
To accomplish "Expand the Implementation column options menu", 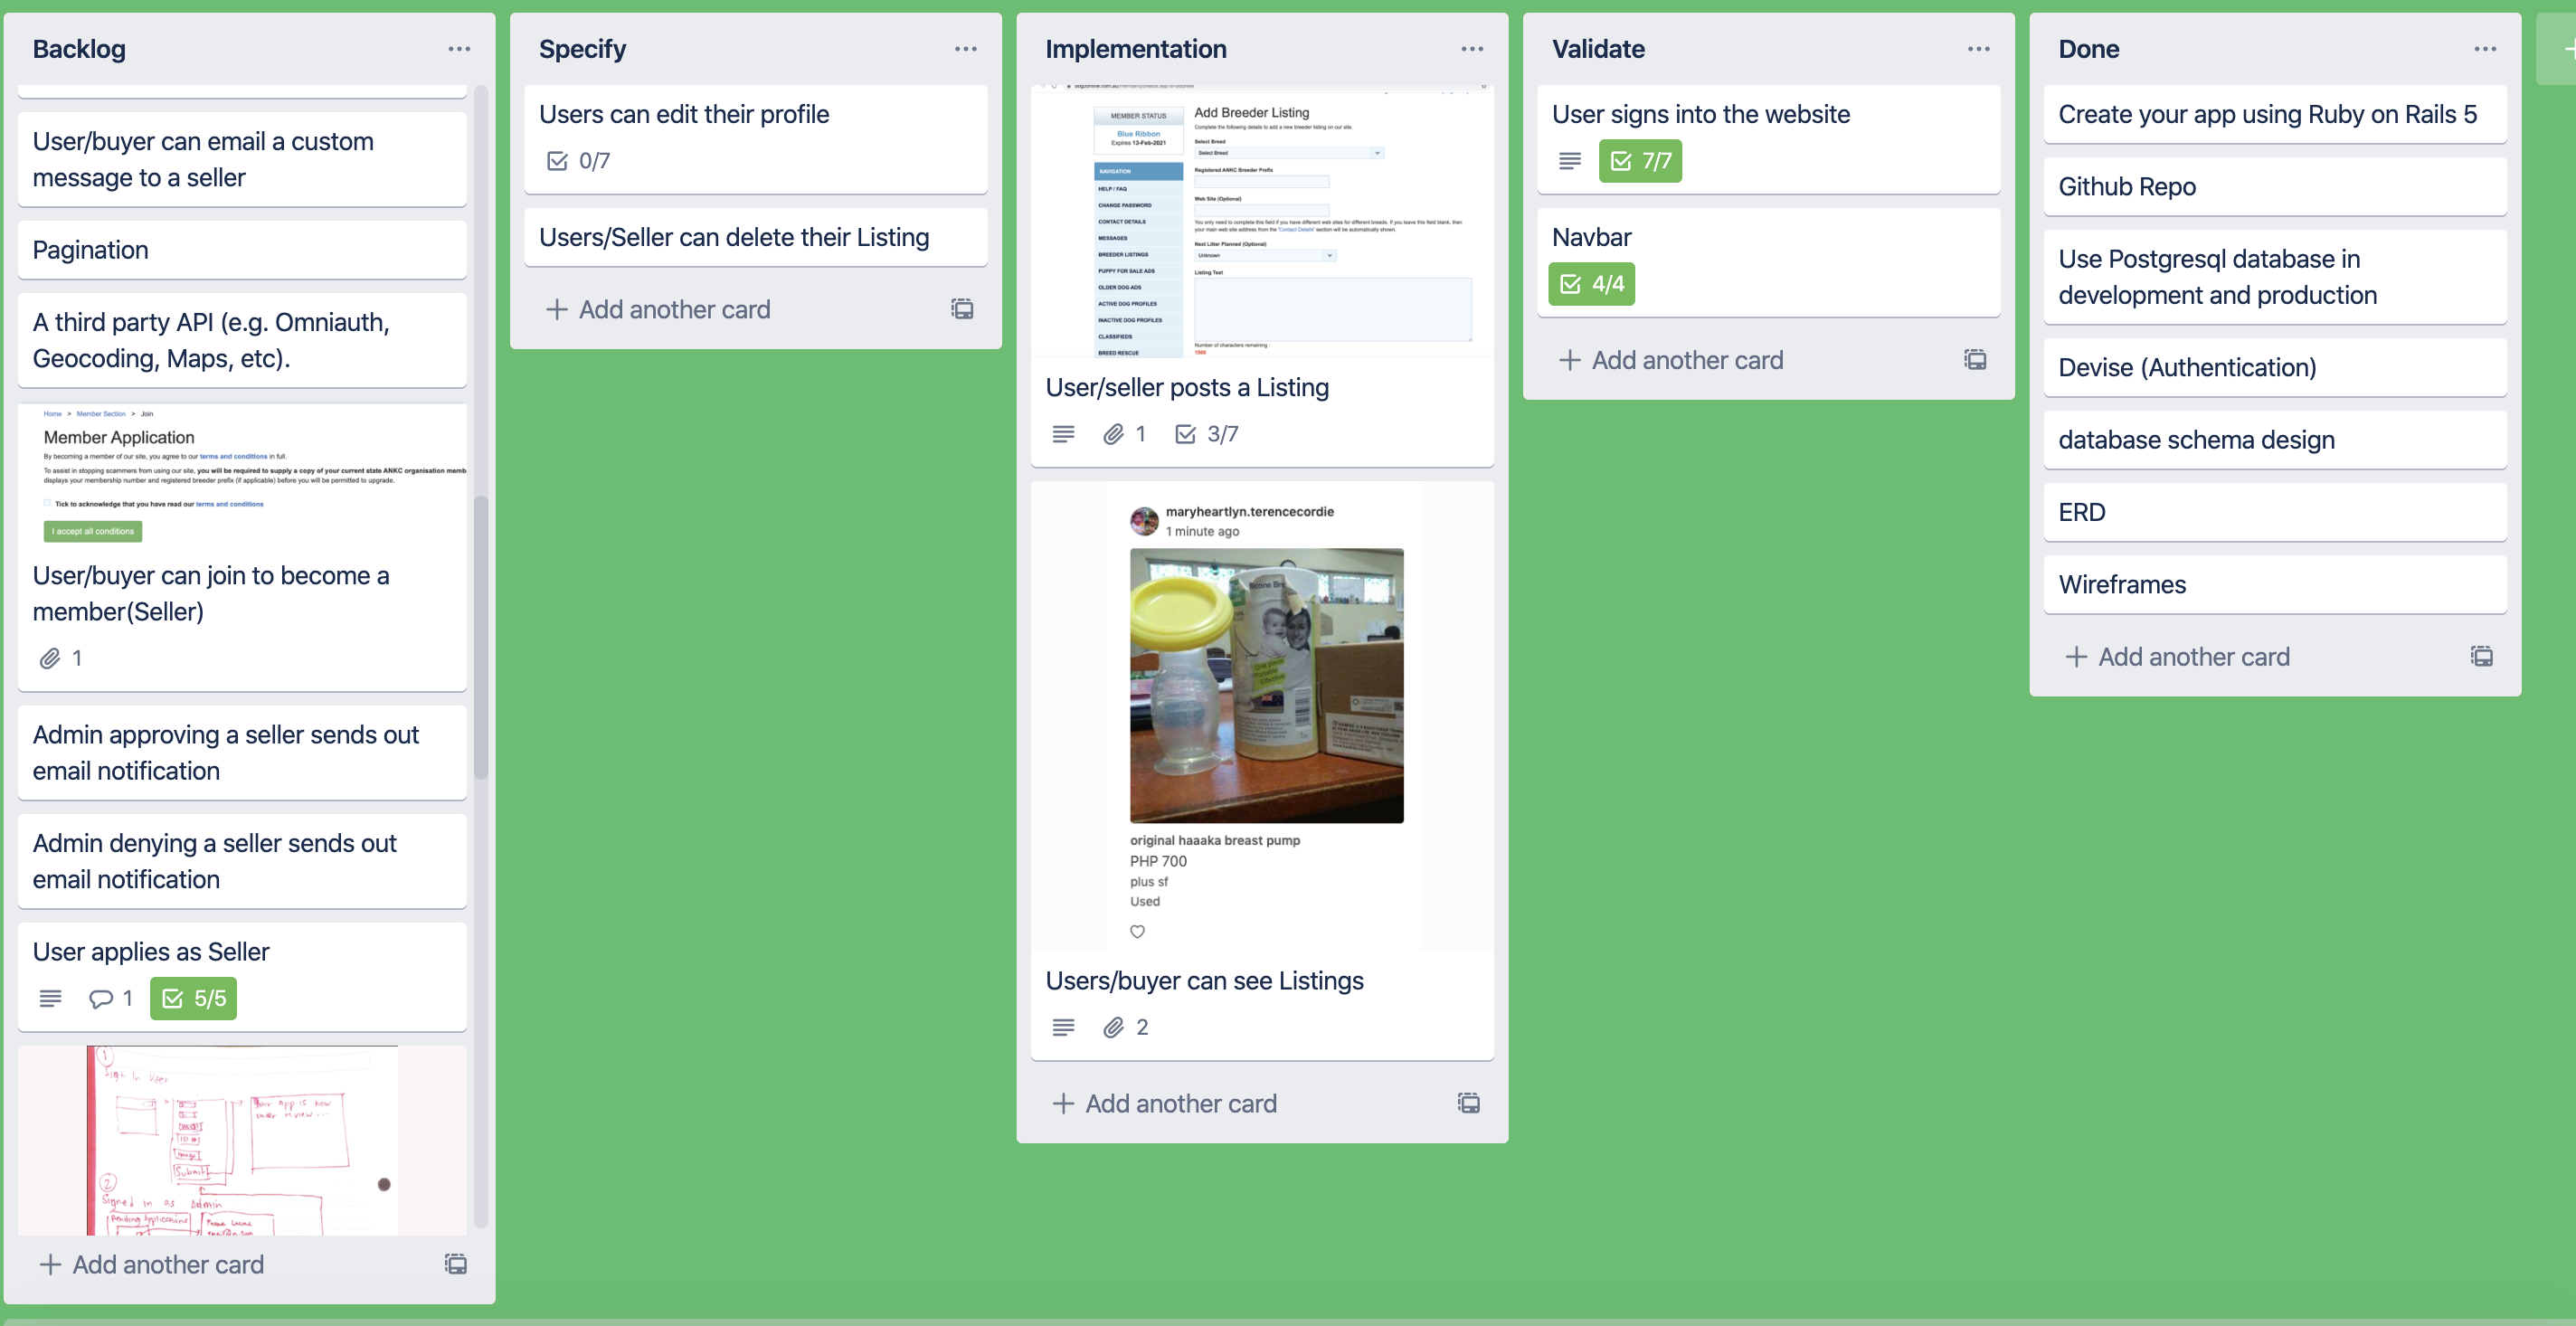I will [x=1473, y=49].
